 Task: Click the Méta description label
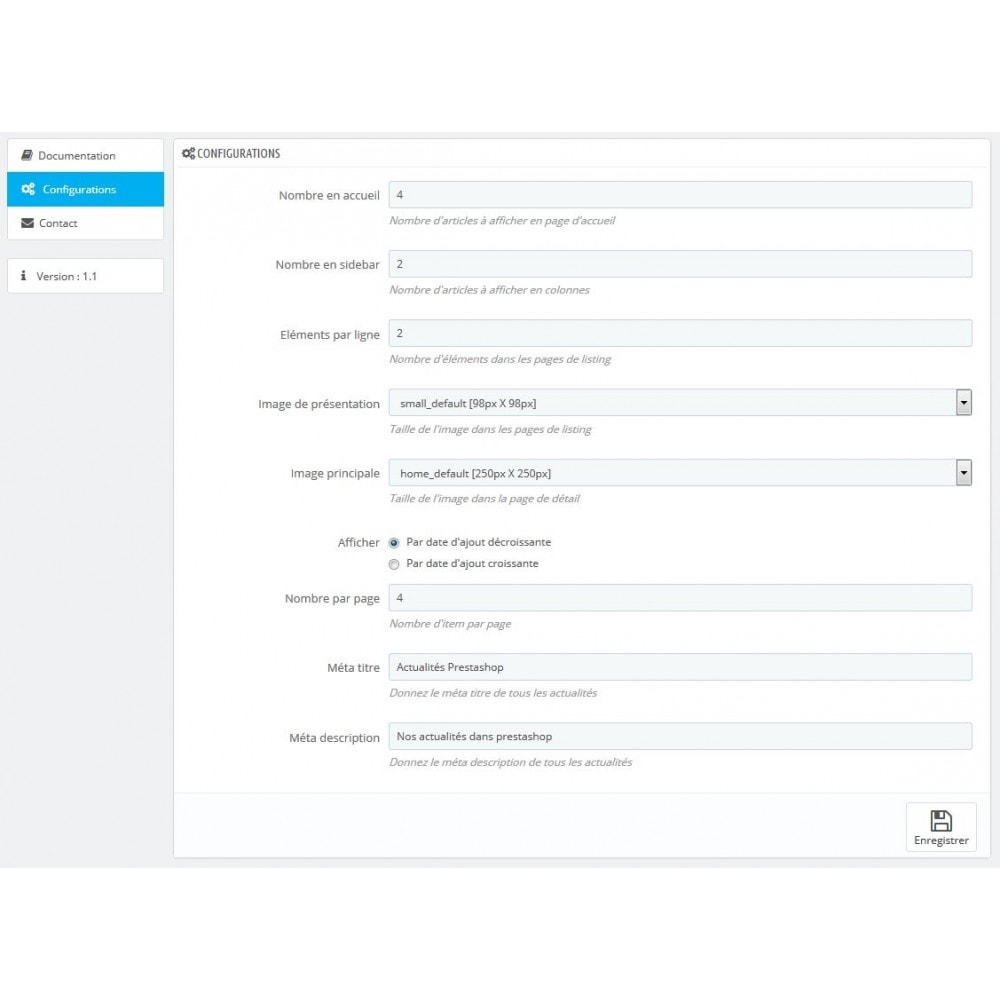(x=334, y=738)
